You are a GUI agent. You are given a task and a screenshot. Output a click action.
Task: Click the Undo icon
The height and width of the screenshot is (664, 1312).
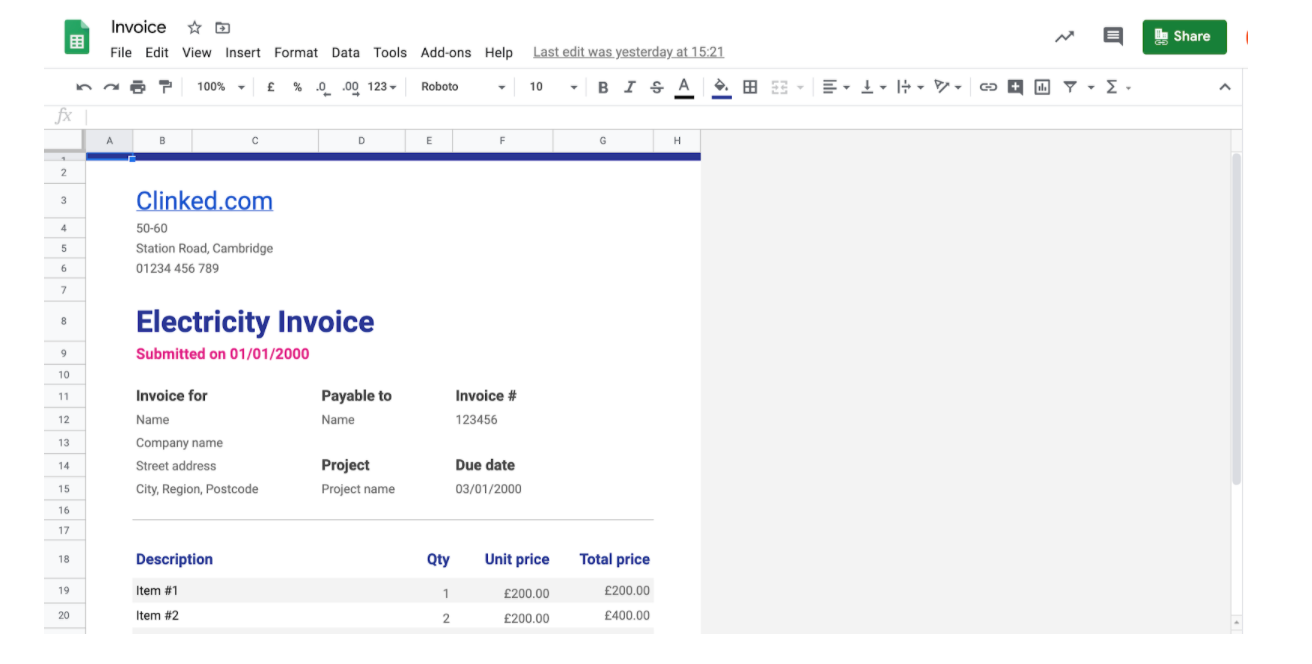84,87
